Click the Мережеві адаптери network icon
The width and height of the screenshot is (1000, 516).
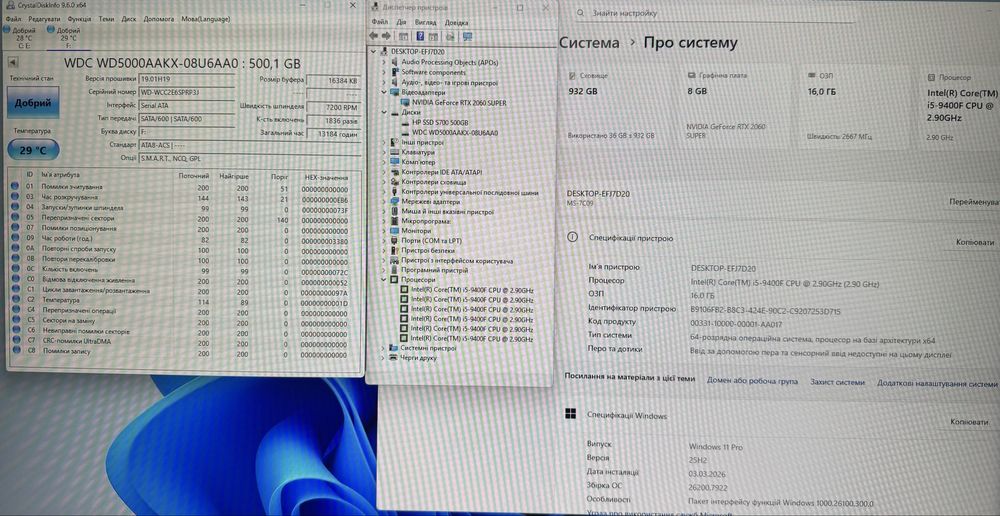[x=393, y=202]
